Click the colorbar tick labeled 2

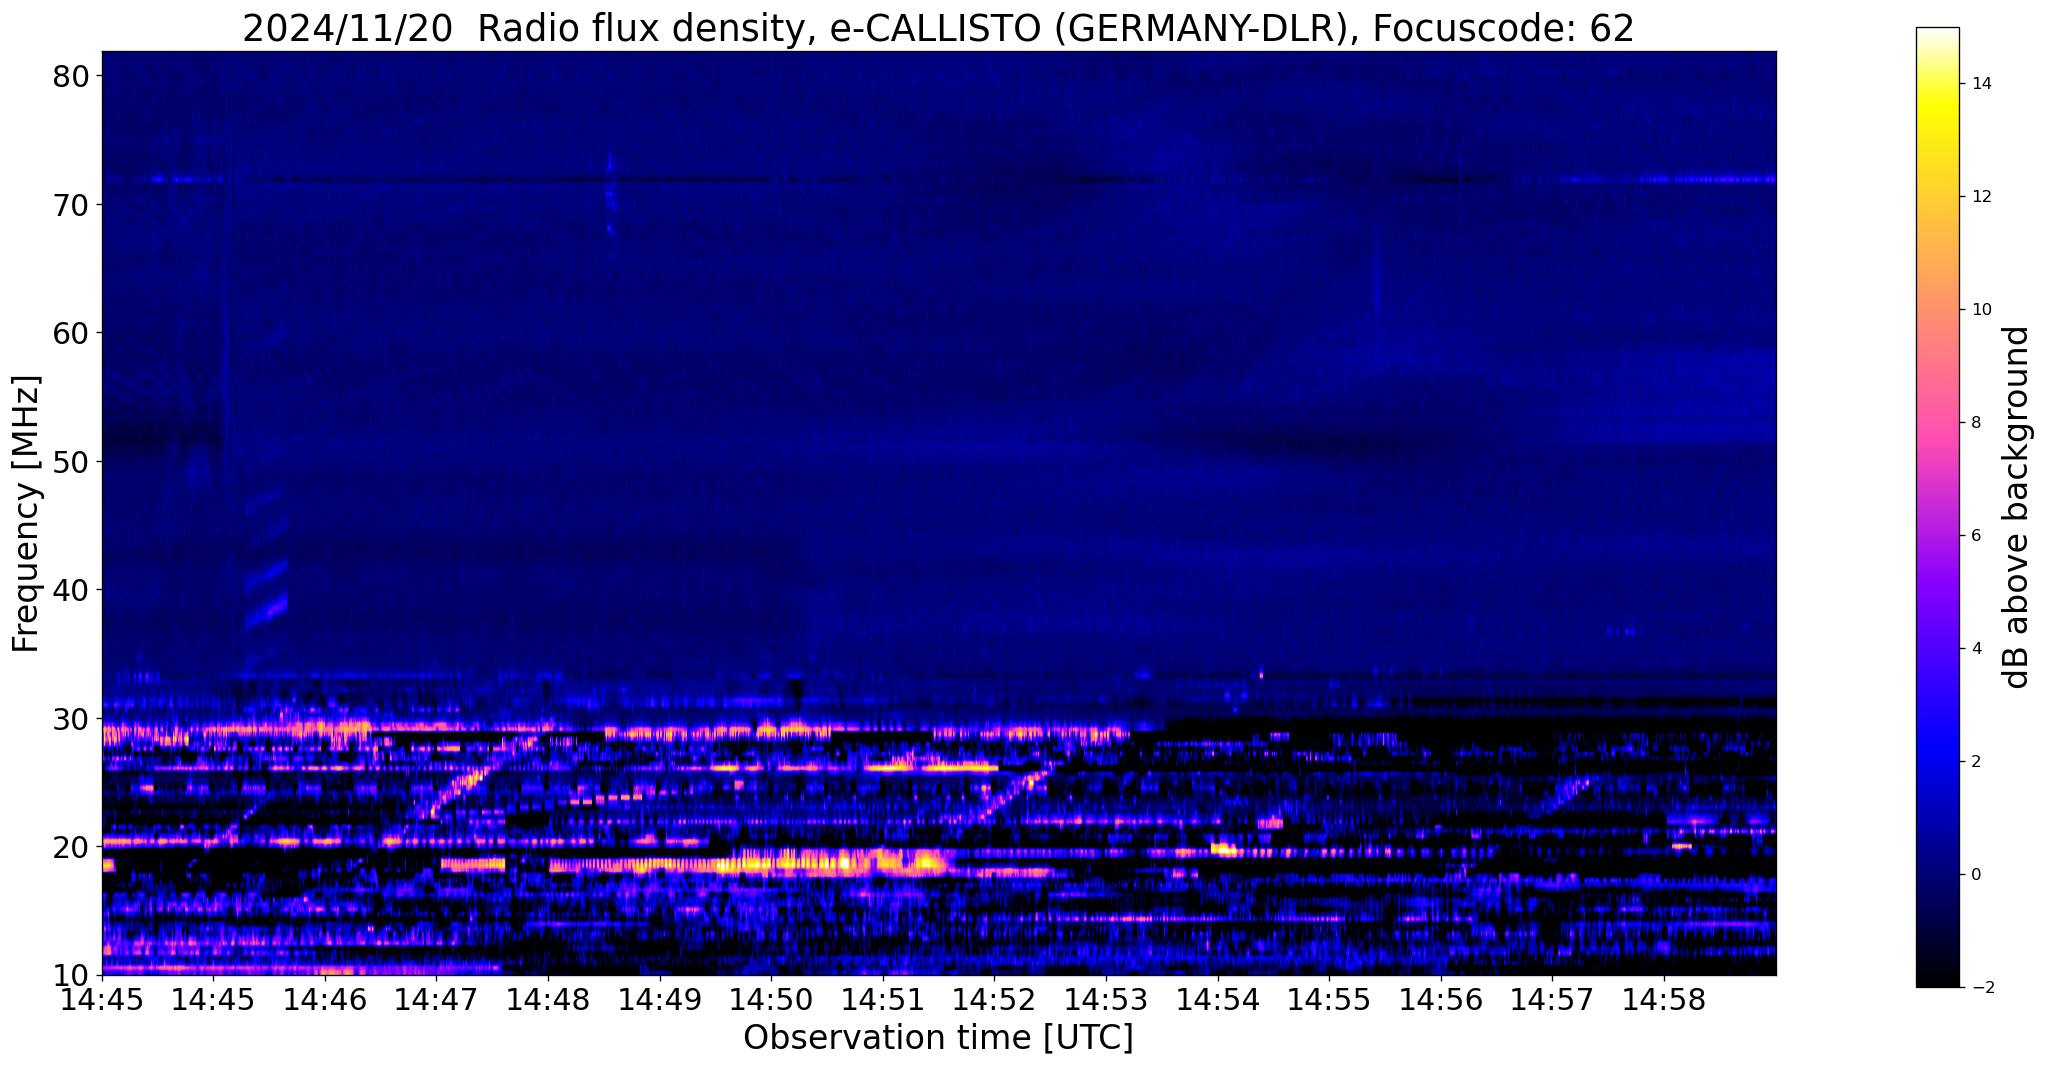(x=1975, y=762)
